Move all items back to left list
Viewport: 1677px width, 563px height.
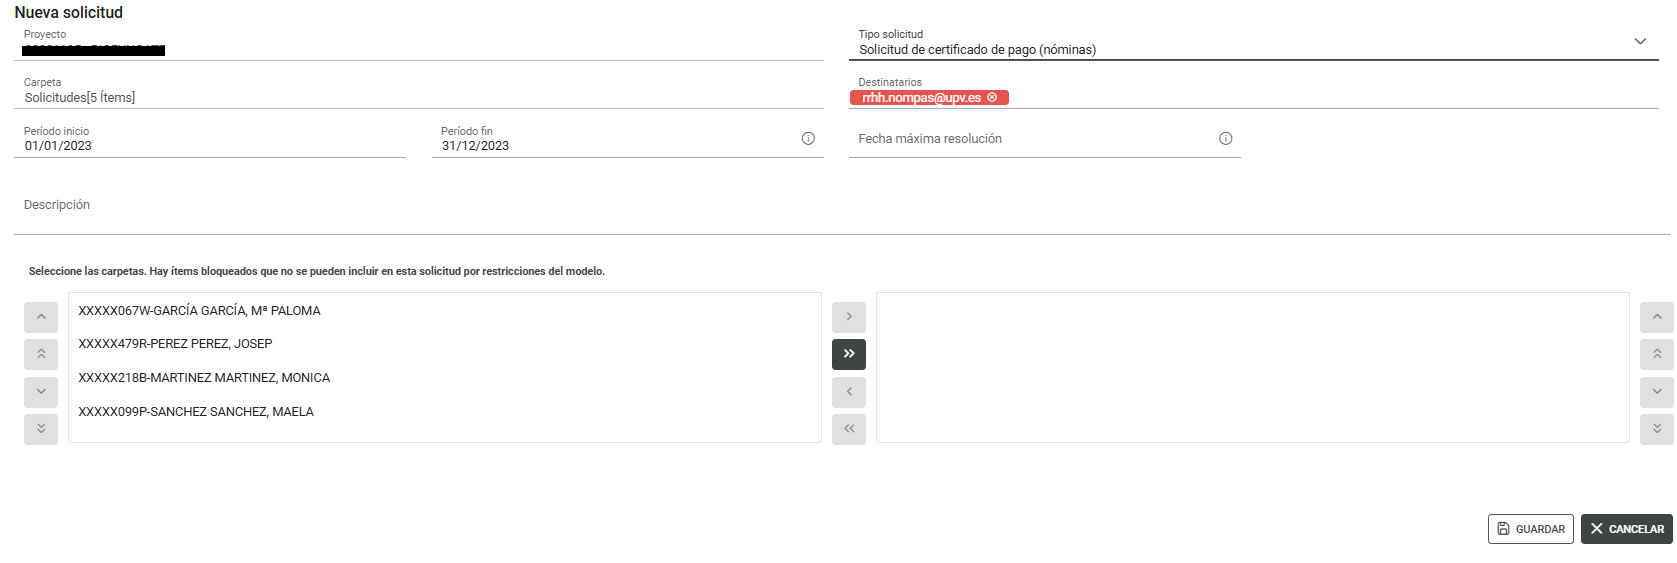[849, 429]
